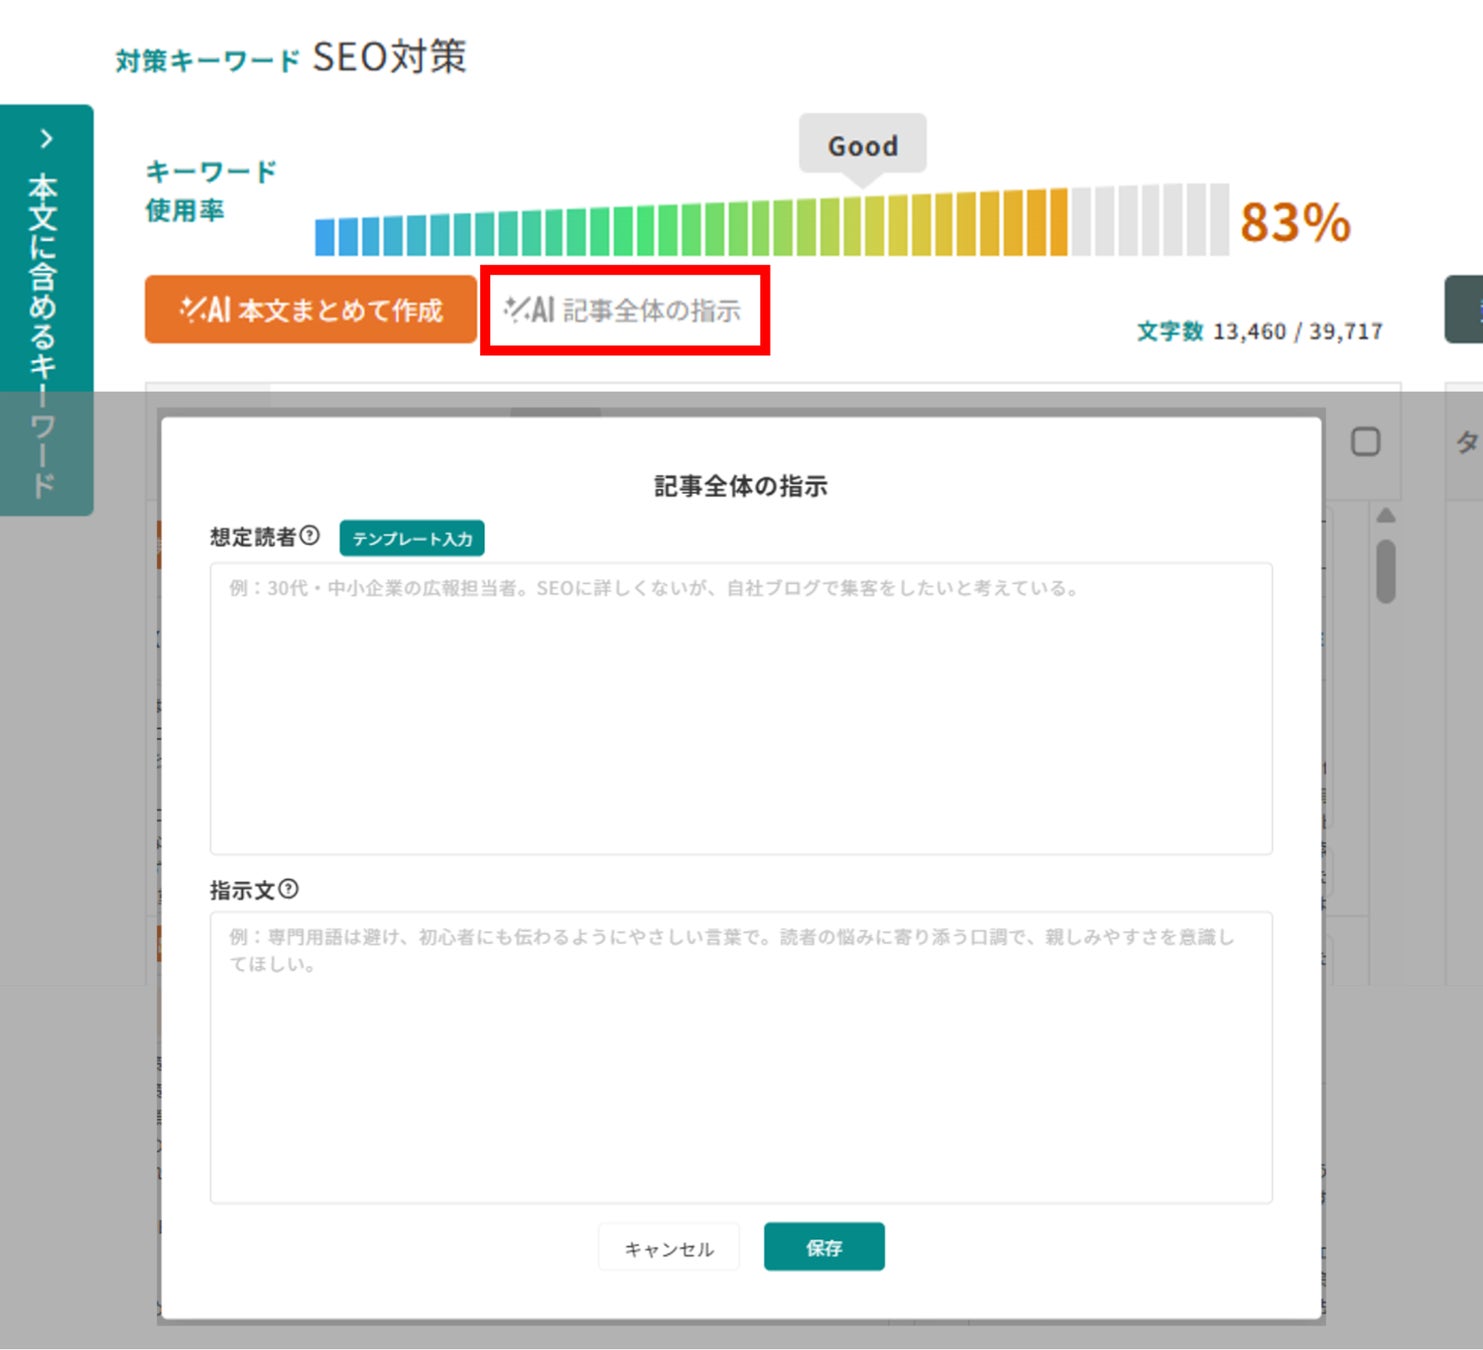Click the AI 本文まとめて作成 orange button
This screenshot has width=1483, height=1350.
click(x=310, y=310)
